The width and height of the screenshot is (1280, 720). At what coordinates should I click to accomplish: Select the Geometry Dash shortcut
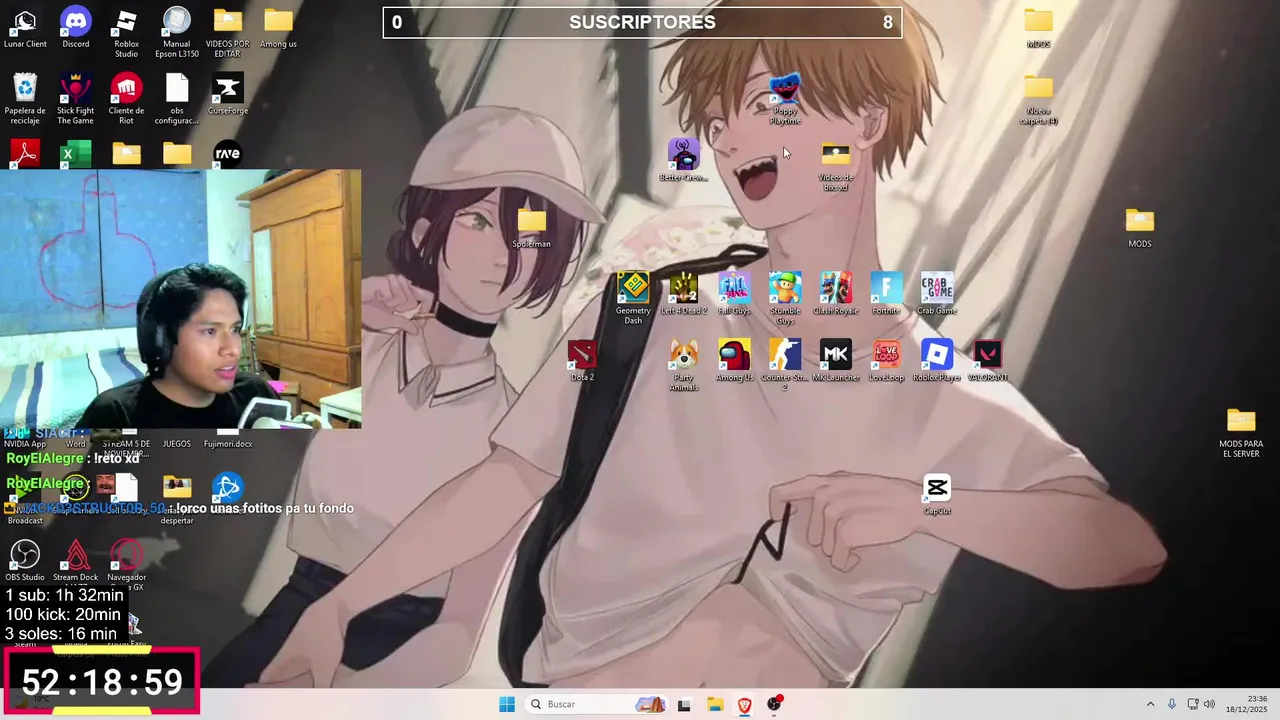pos(633,298)
